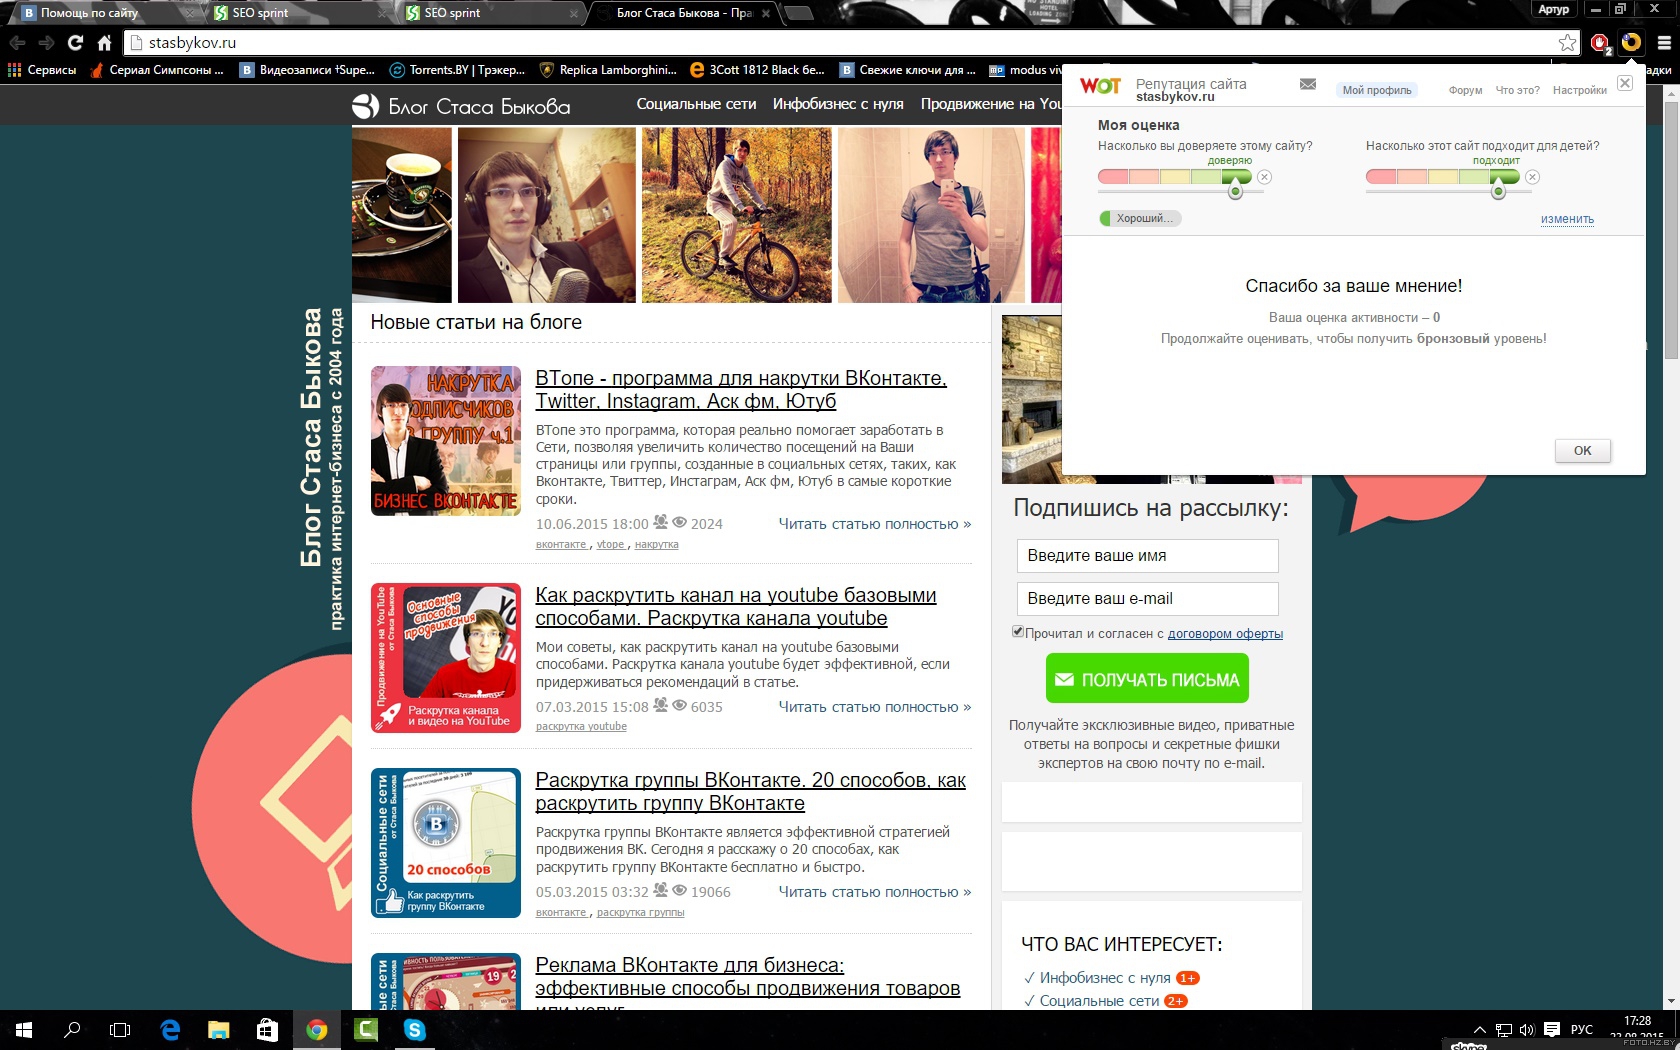Click раскрутка youtube tag link
The image size is (1680, 1050).
pos(581,727)
